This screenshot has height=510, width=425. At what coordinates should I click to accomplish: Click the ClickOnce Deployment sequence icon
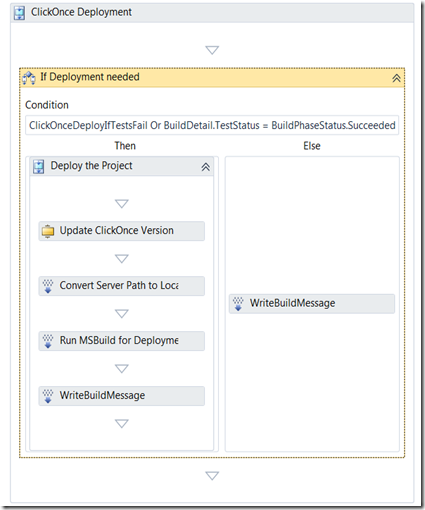pos(19,13)
